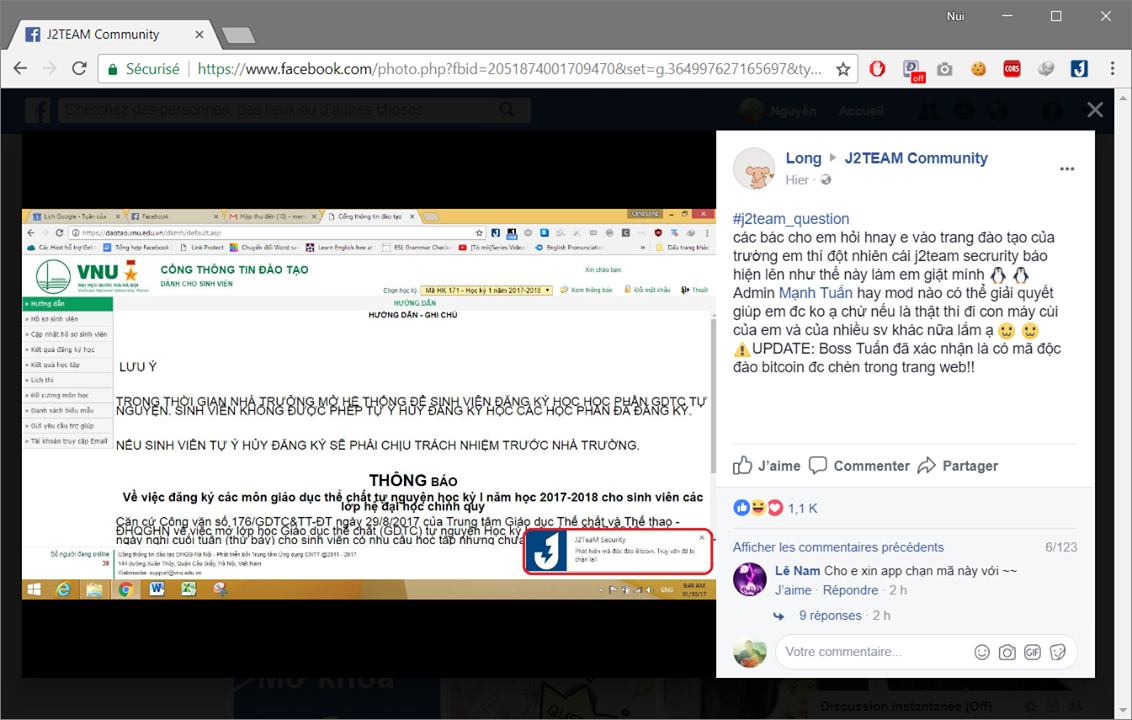Click the 6/123 comment count
Viewport: 1132px width, 720px height.
pos(1061,547)
